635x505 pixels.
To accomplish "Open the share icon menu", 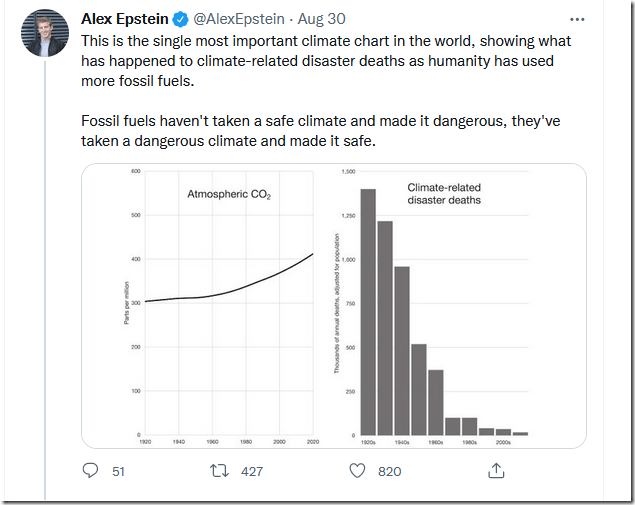I will (495, 470).
